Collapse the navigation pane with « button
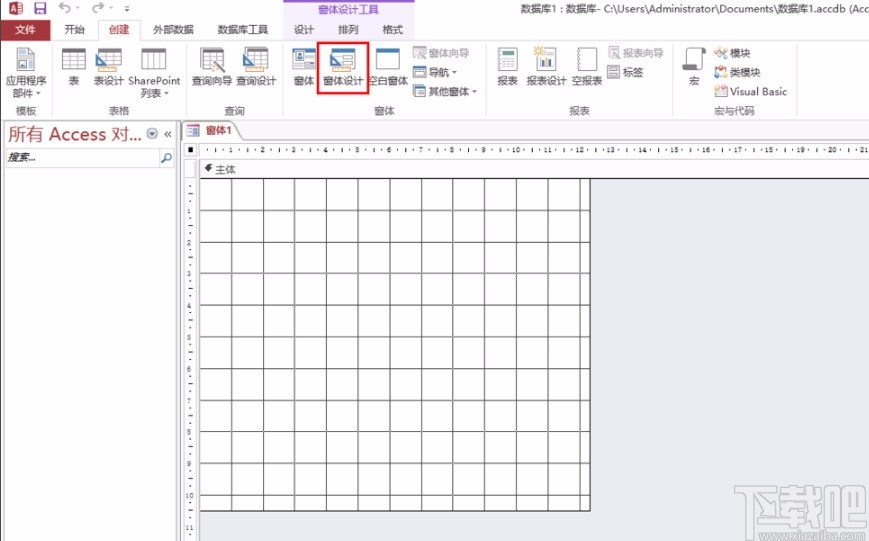Image resolution: width=869 pixels, height=541 pixels. [167, 134]
